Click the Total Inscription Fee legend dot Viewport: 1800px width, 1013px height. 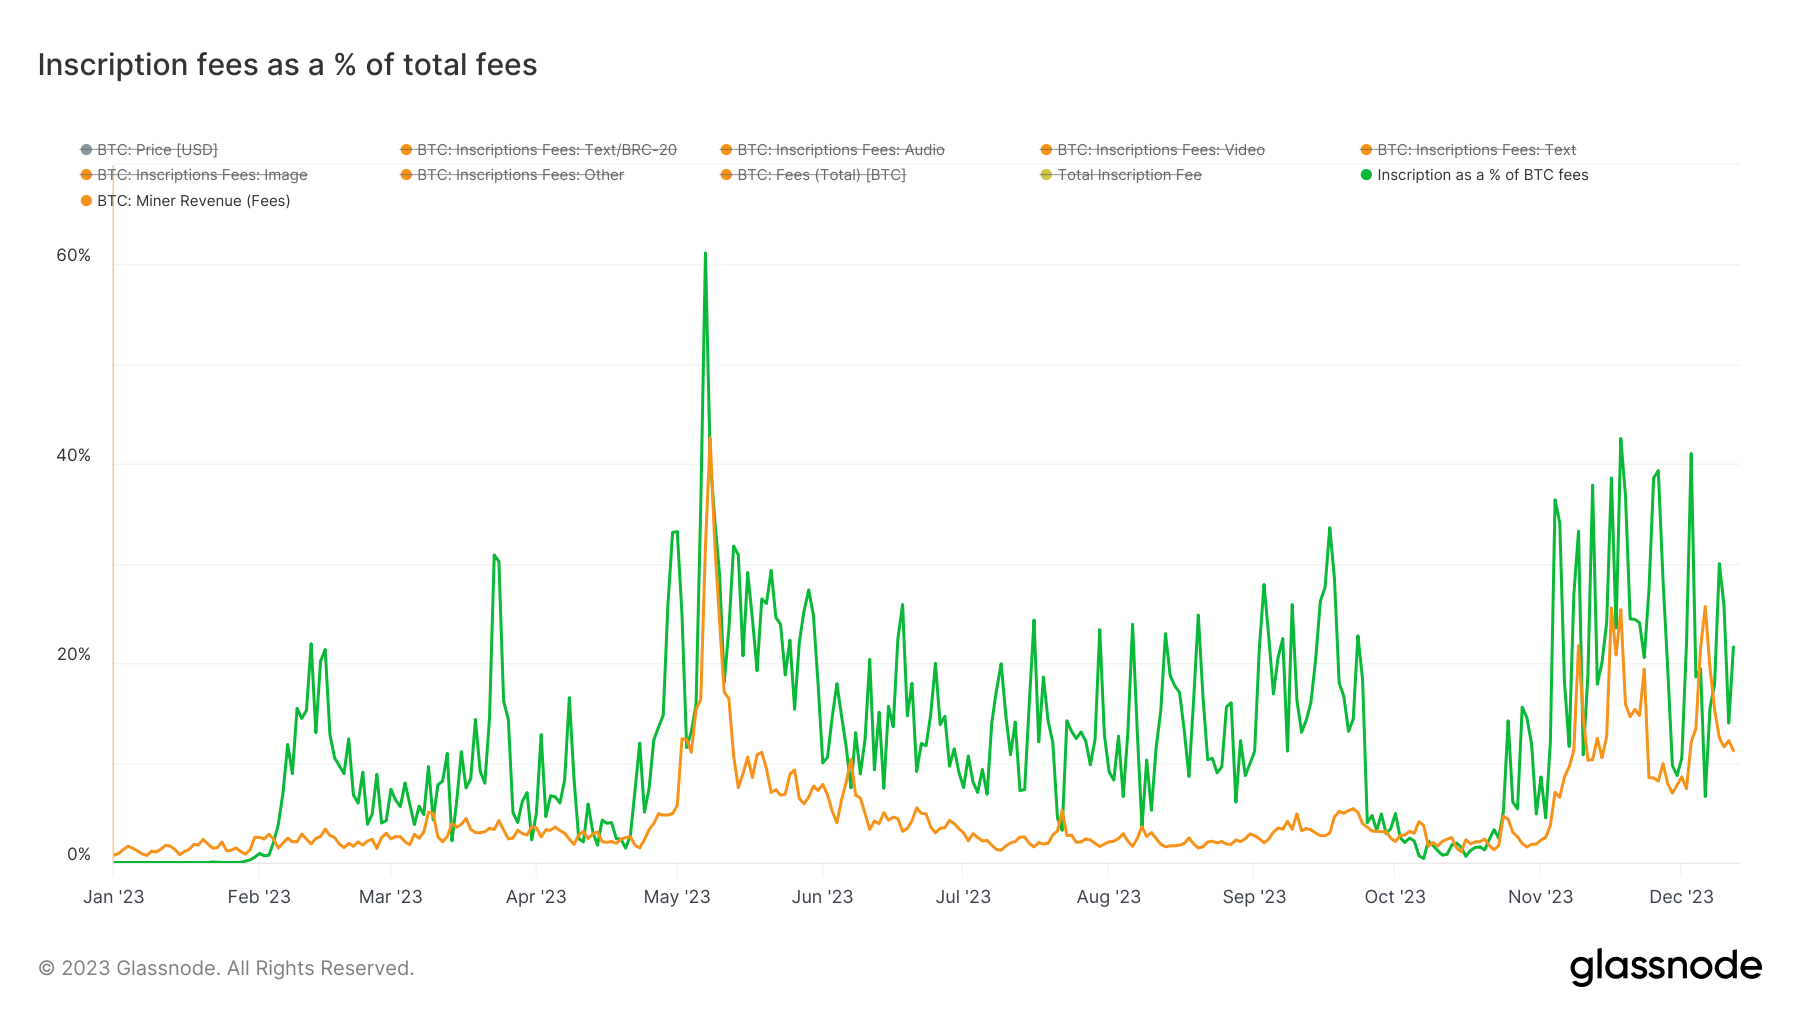[1046, 175]
